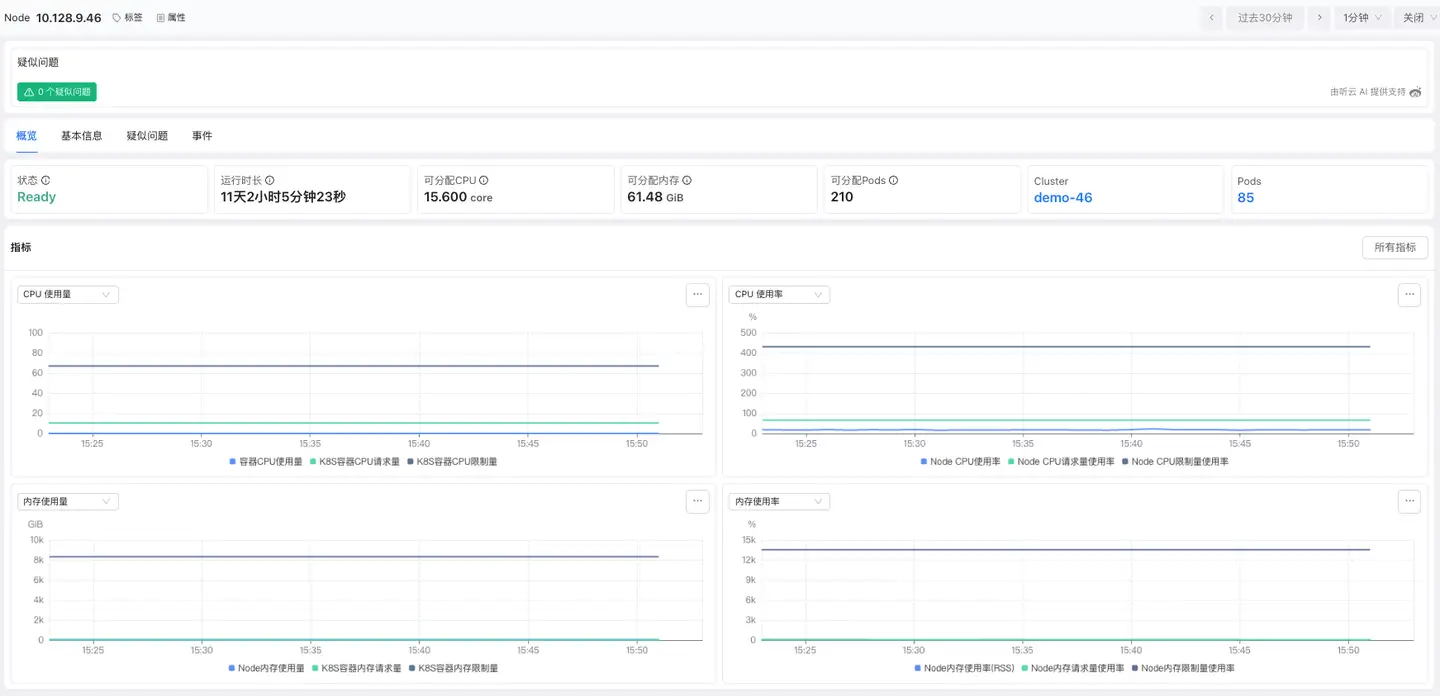Click the 过去30分钟 time range selector
This screenshot has width=1440, height=696.
click(1264, 18)
